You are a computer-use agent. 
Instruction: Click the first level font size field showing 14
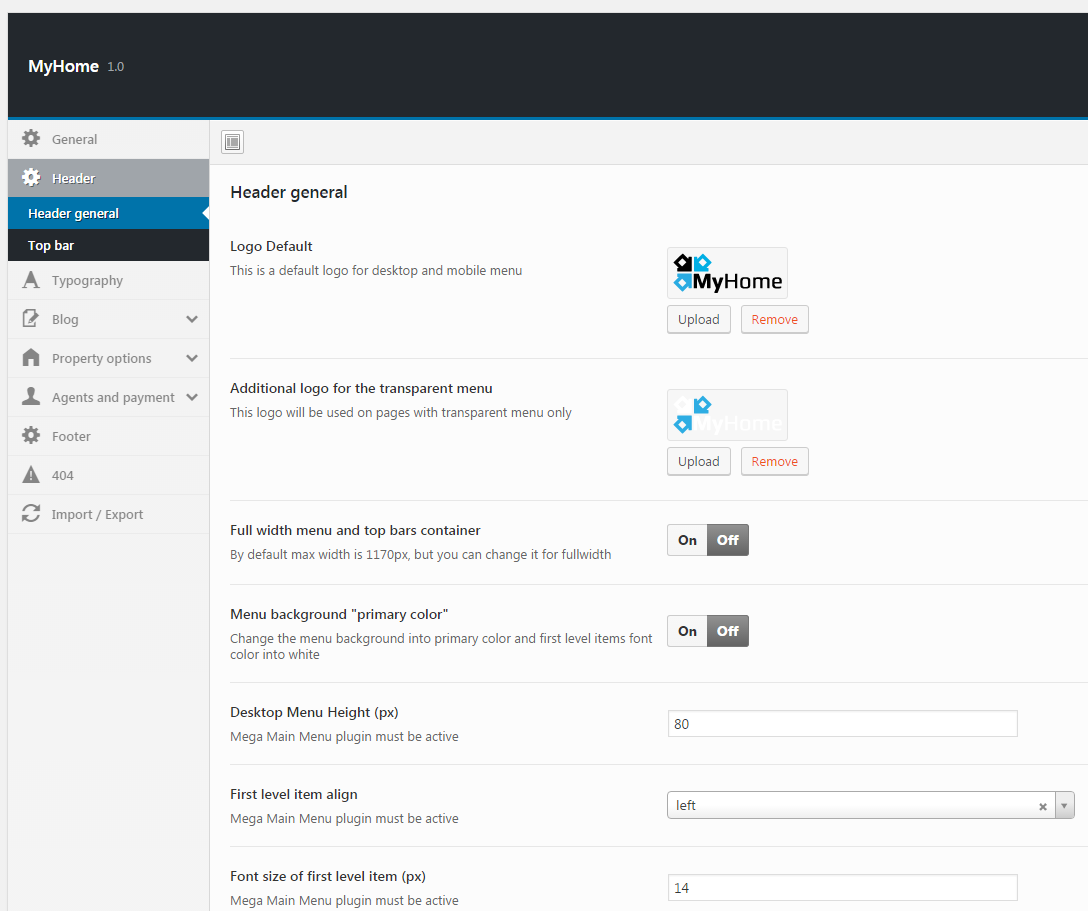tap(842, 887)
